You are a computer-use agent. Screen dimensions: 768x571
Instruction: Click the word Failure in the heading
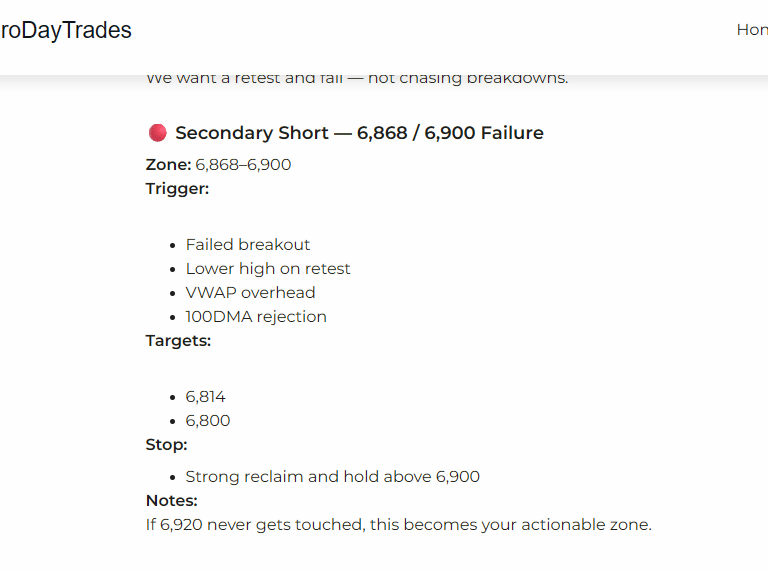[512, 133]
